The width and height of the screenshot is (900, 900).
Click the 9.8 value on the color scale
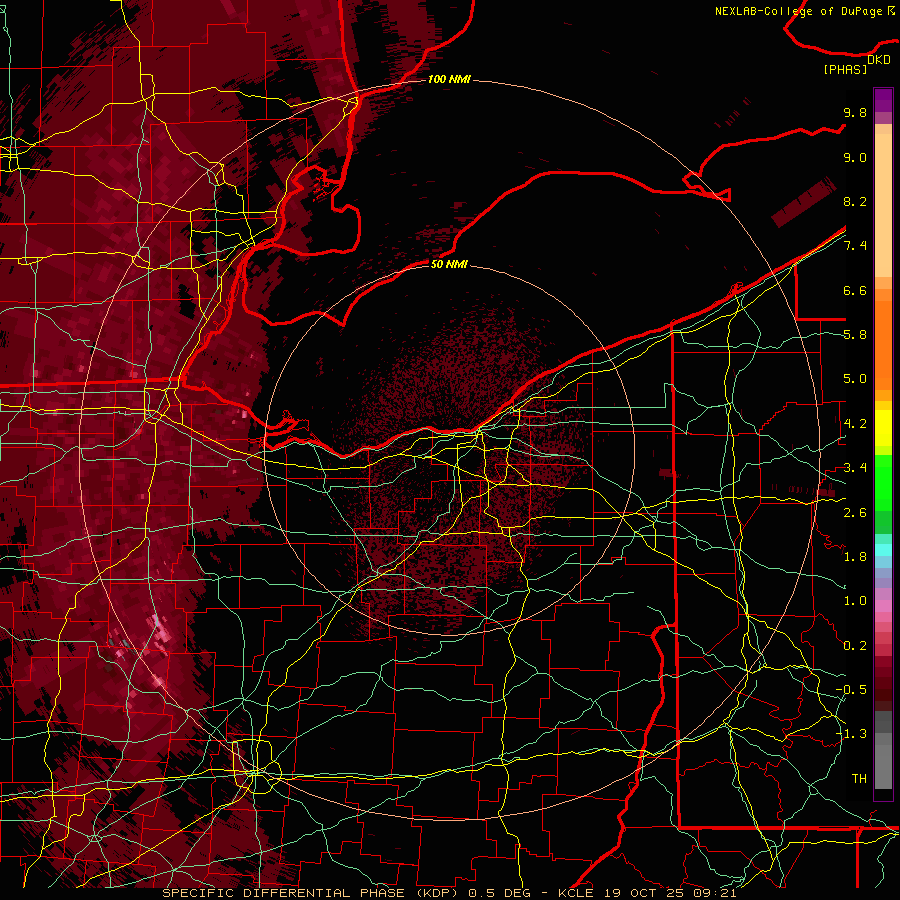[x=855, y=112]
